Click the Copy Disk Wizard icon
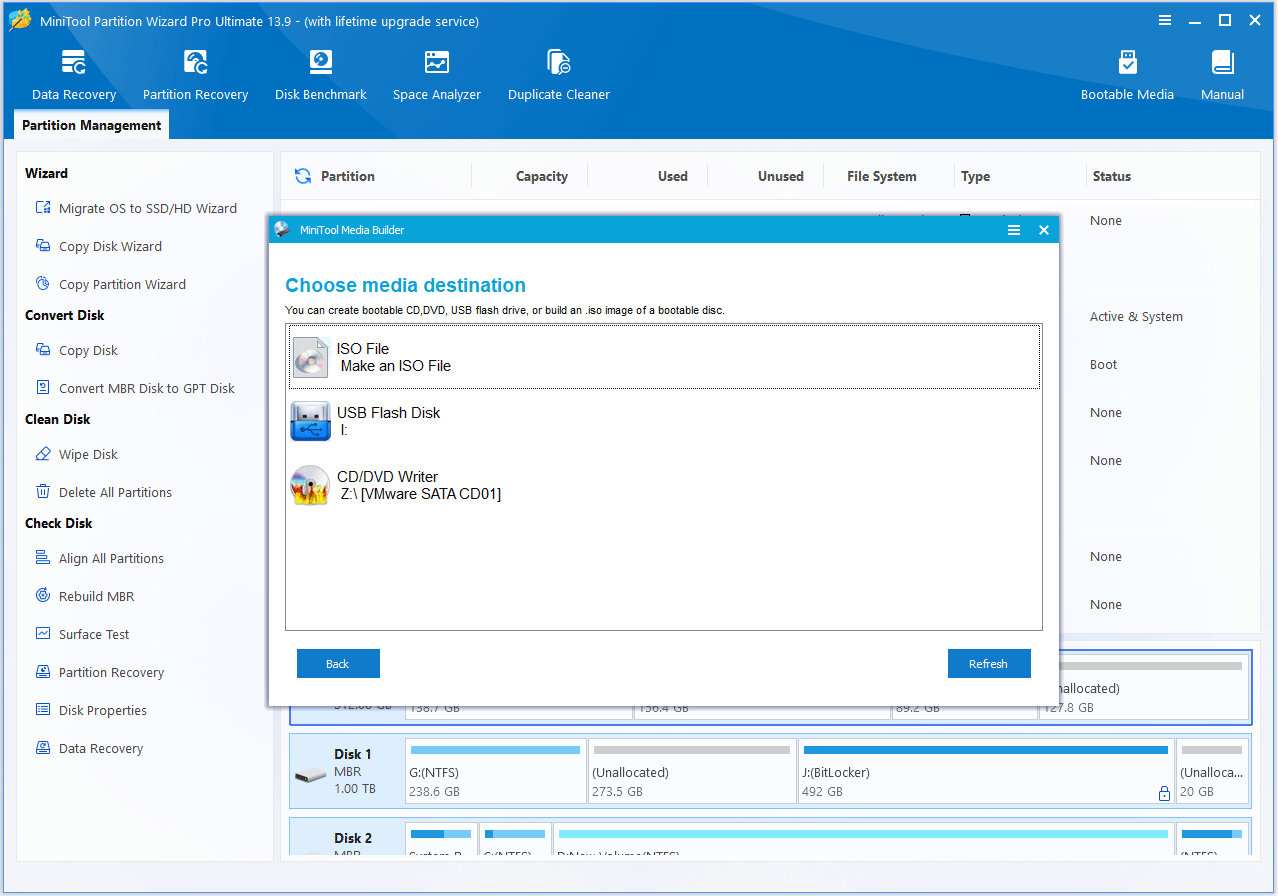 (x=43, y=246)
